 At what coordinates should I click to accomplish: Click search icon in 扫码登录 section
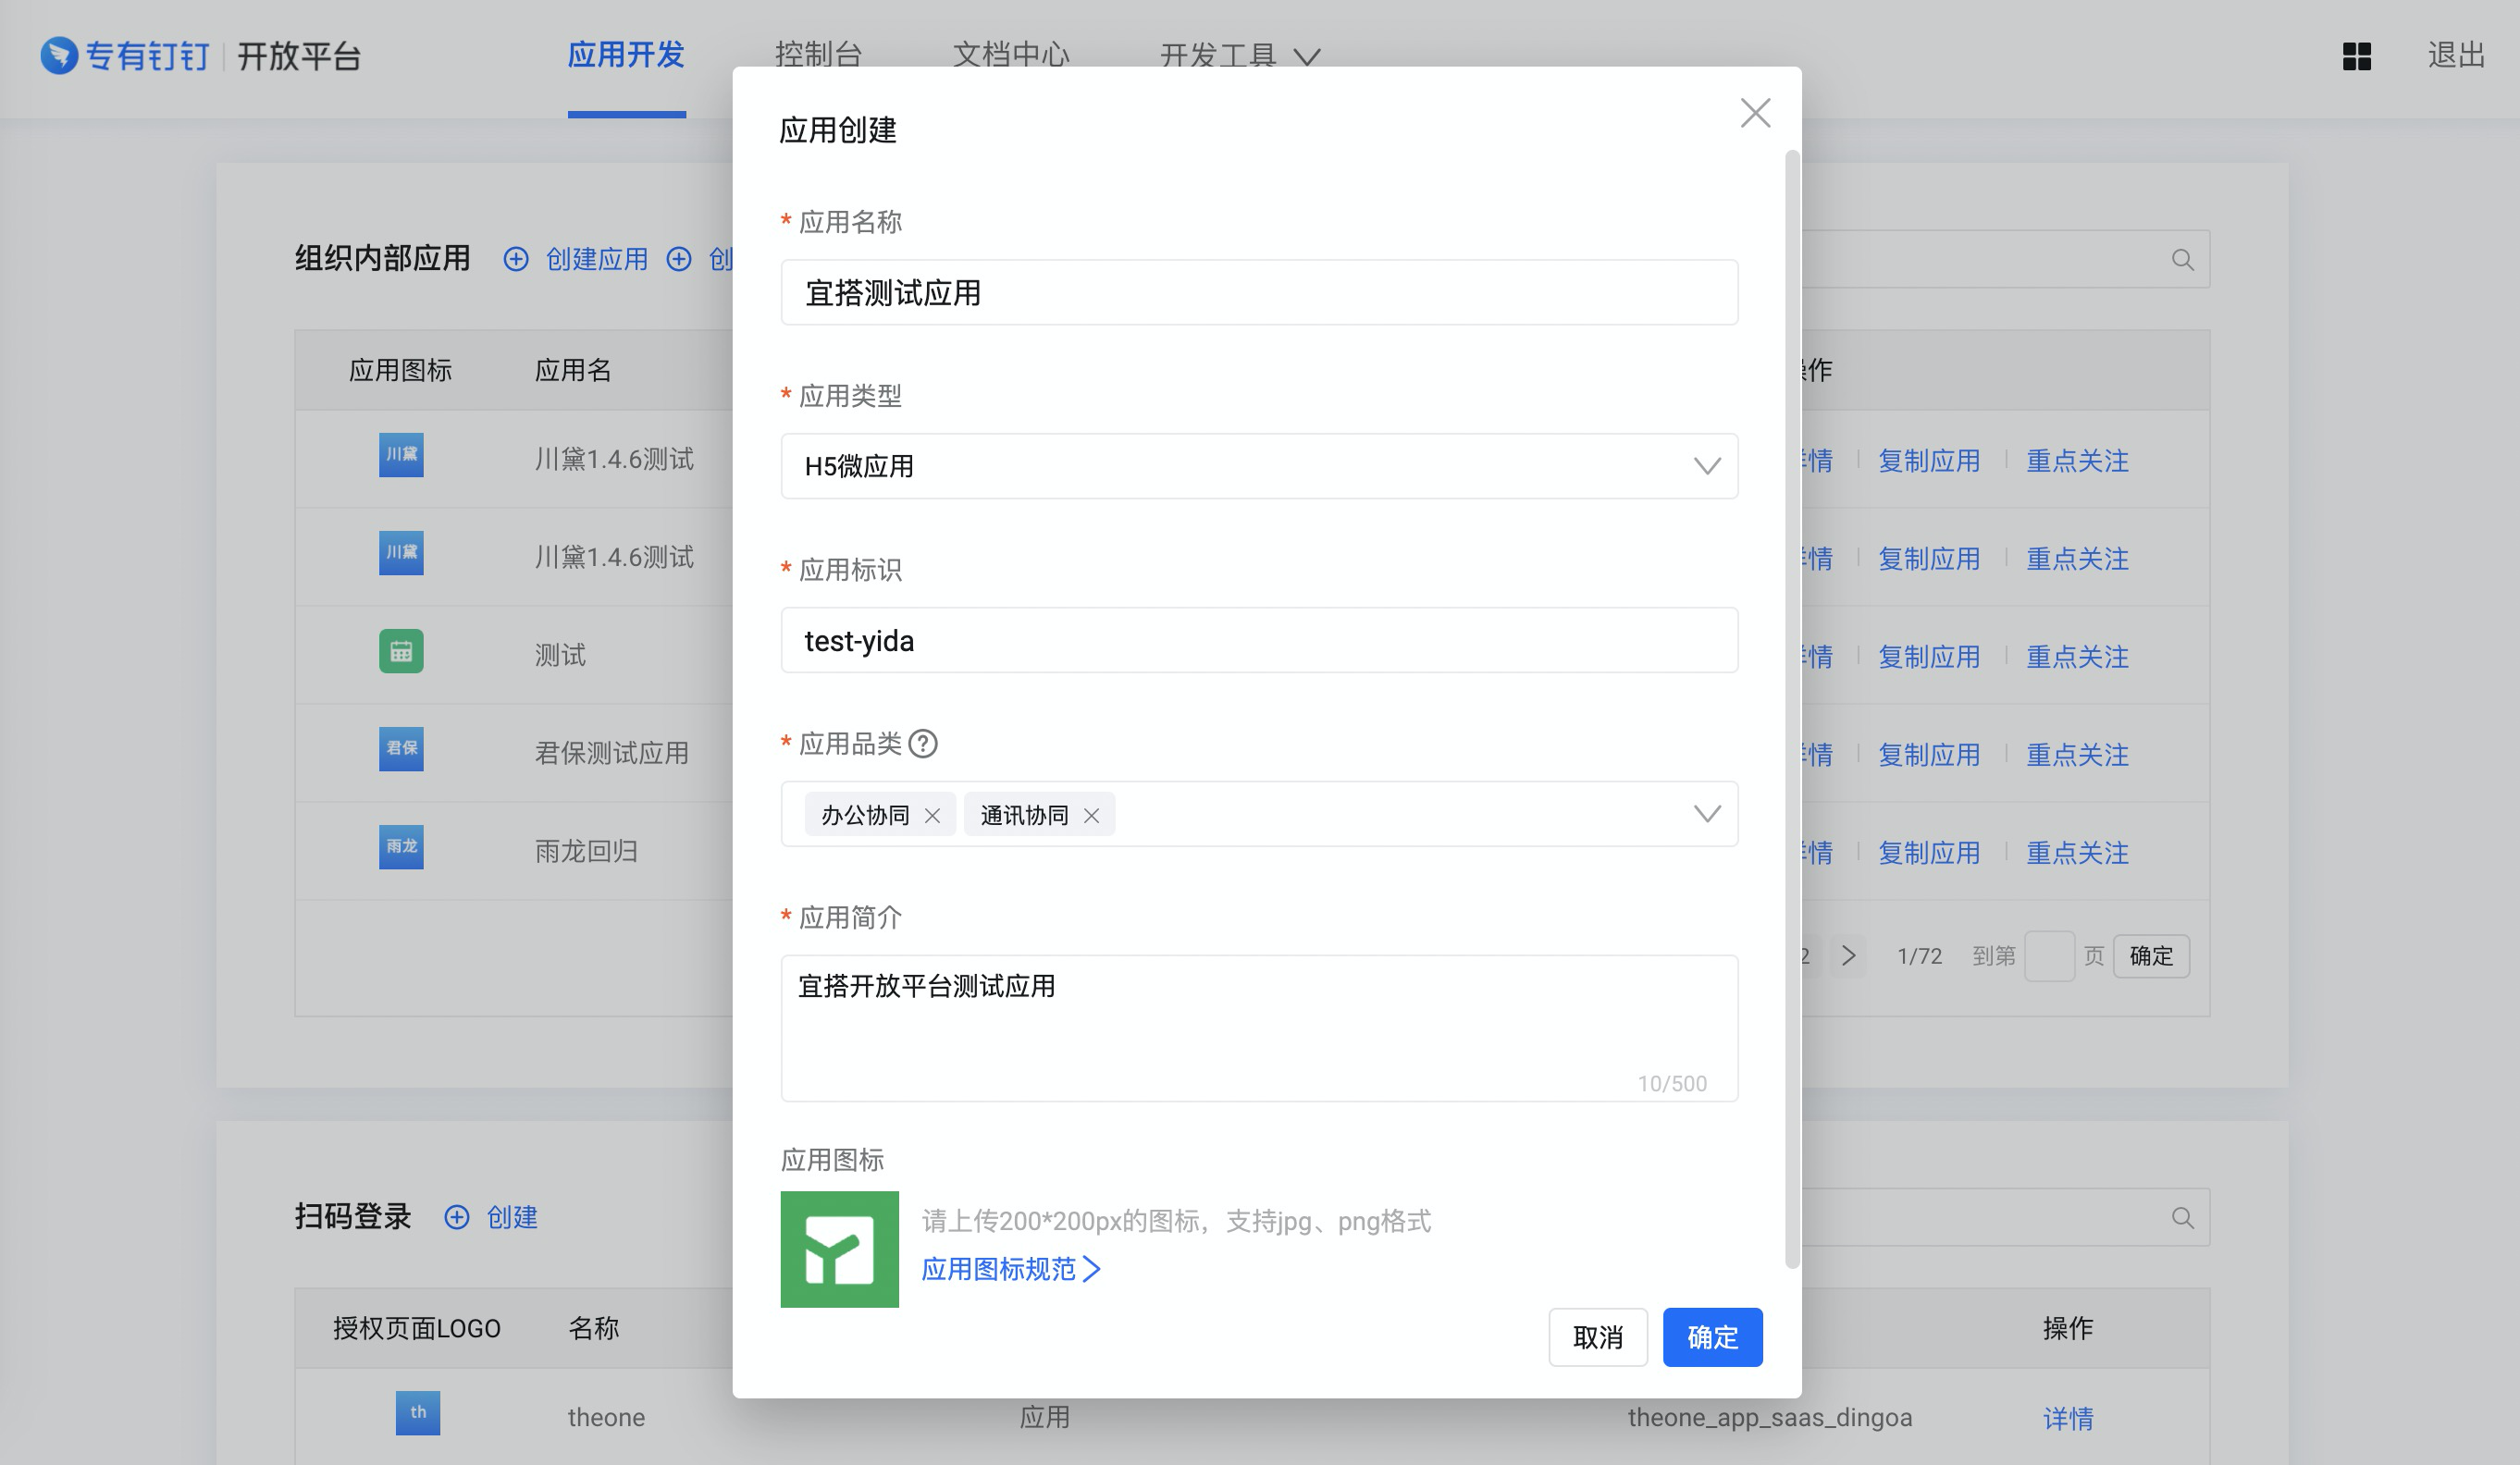click(x=2182, y=1218)
